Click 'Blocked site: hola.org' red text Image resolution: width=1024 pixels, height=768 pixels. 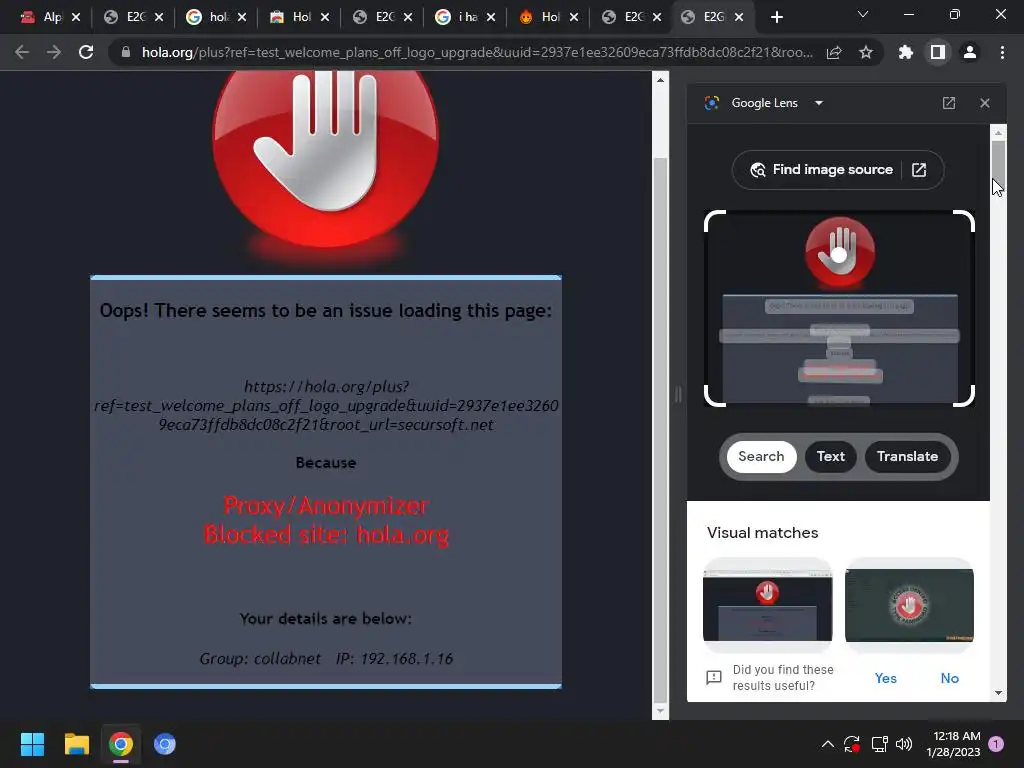pyautogui.click(x=326, y=535)
